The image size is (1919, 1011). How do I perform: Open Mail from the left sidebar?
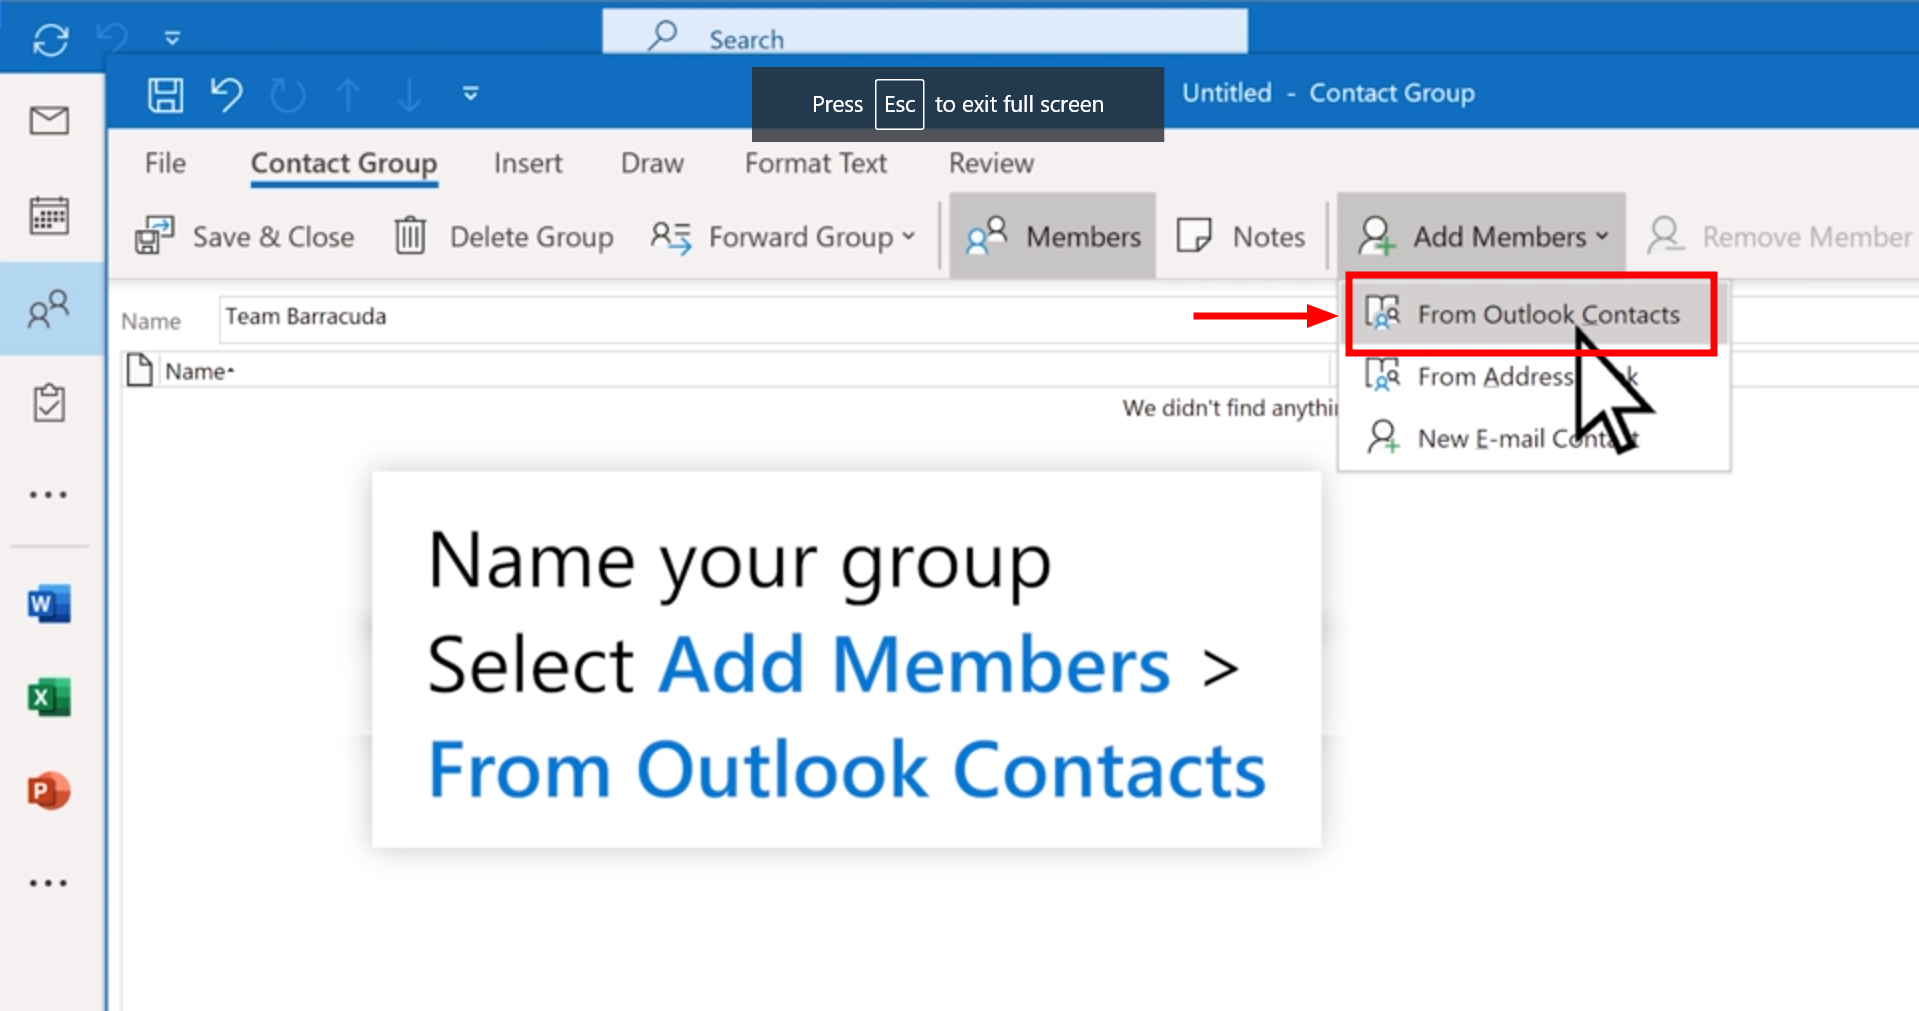(x=50, y=120)
